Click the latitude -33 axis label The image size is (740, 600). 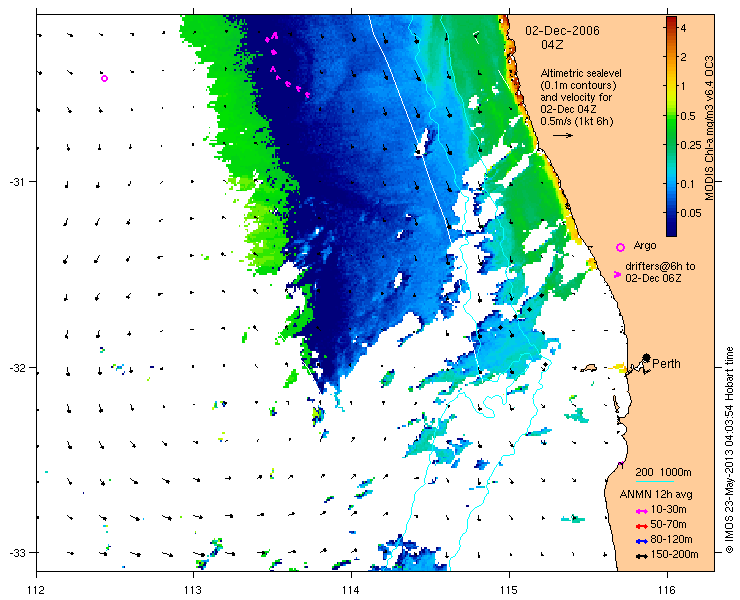[17, 552]
